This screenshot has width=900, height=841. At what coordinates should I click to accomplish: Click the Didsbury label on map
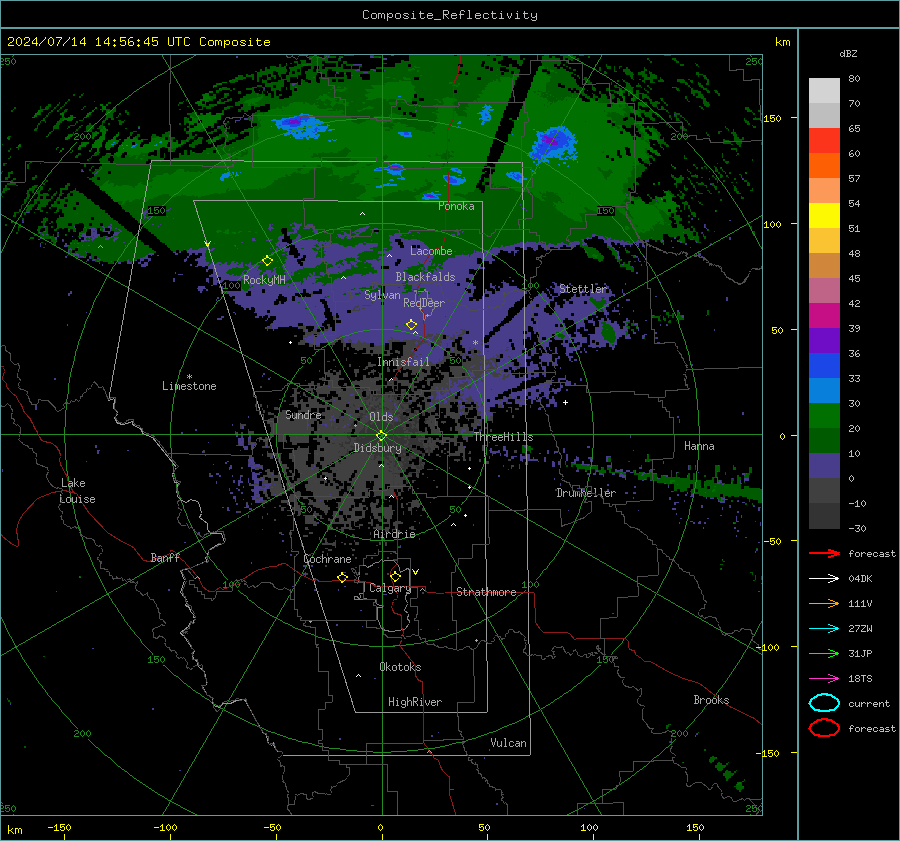(377, 448)
